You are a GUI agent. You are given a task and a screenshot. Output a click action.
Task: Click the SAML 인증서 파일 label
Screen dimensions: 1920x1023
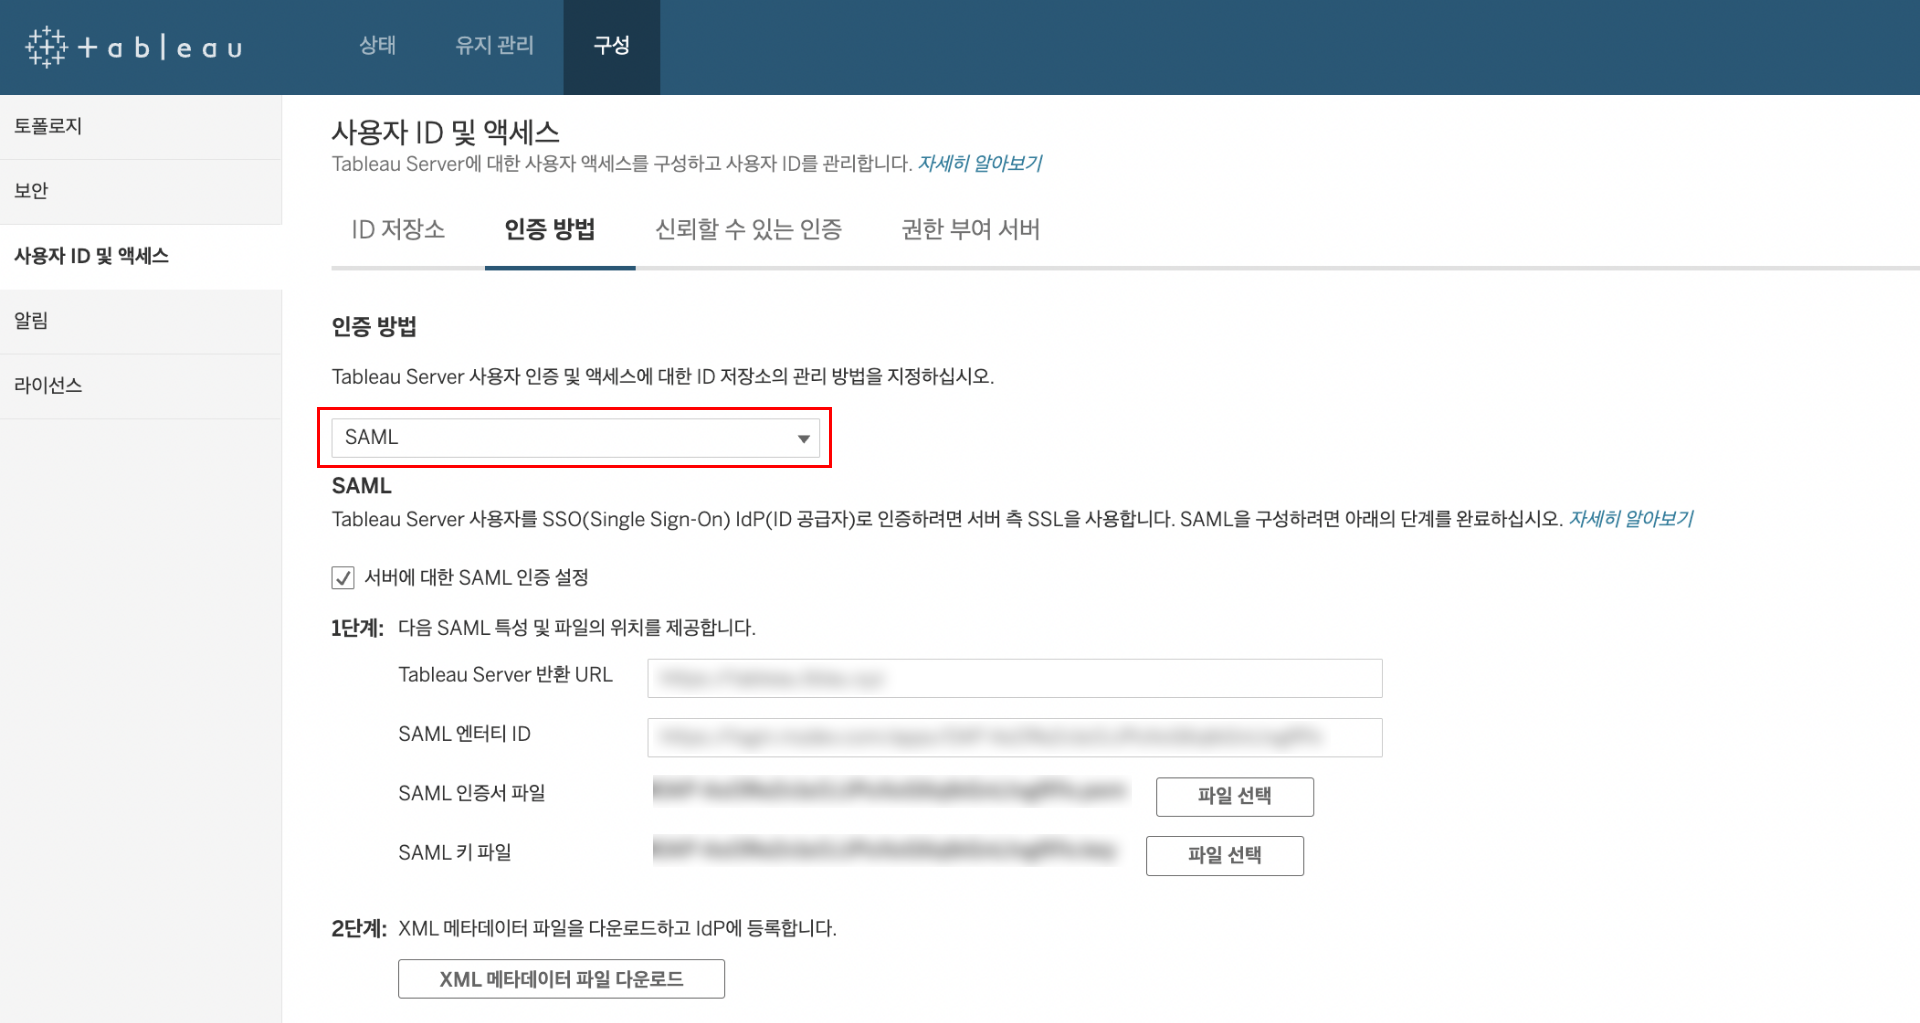pos(472,793)
